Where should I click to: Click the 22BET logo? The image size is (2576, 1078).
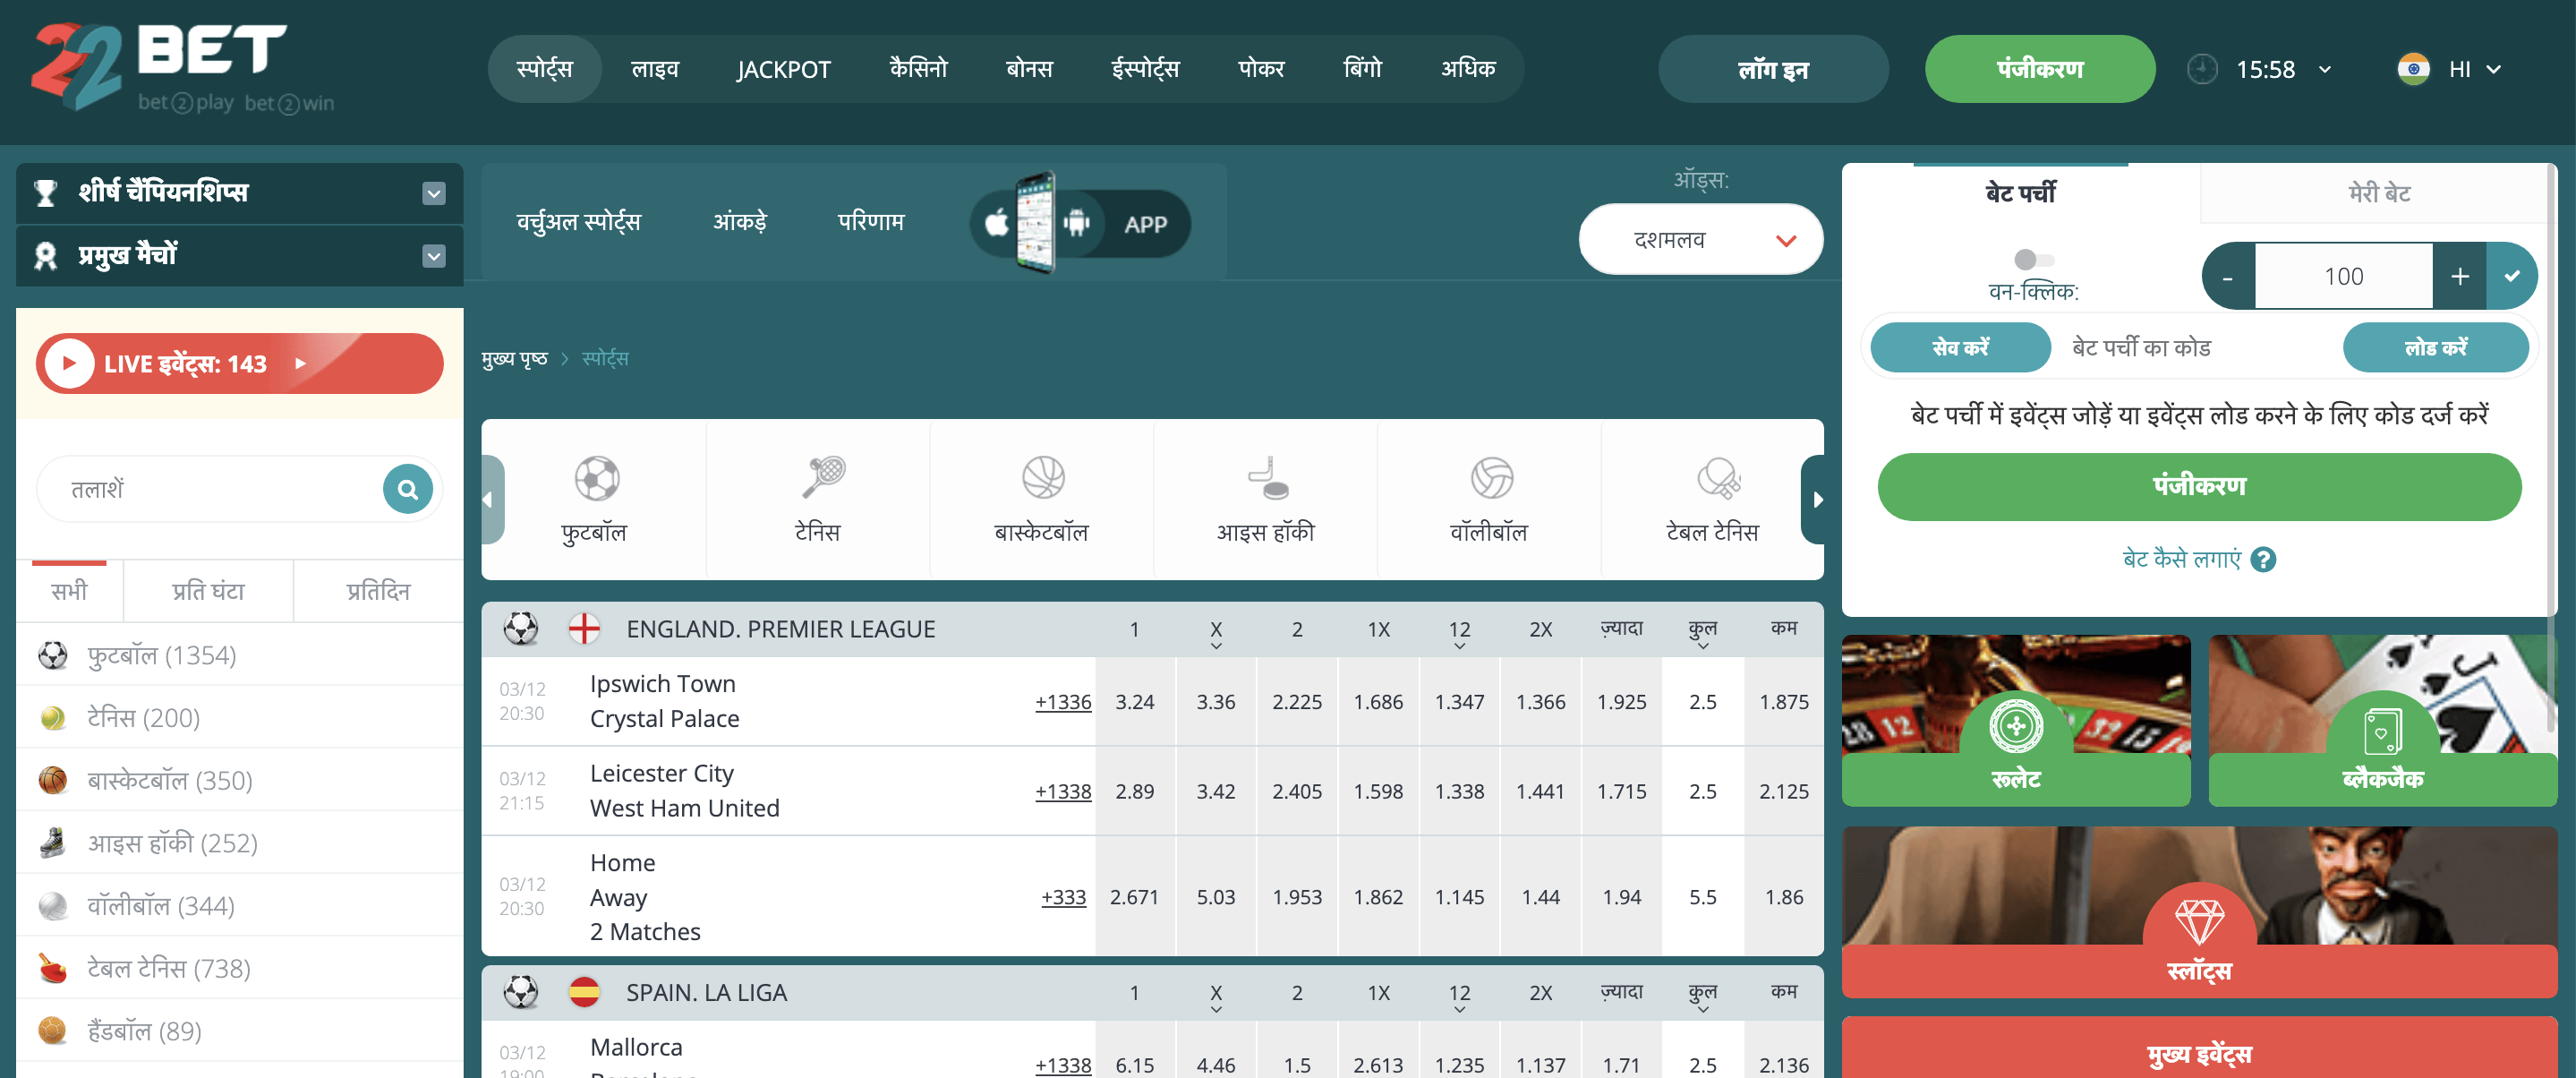pyautogui.click(x=183, y=67)
